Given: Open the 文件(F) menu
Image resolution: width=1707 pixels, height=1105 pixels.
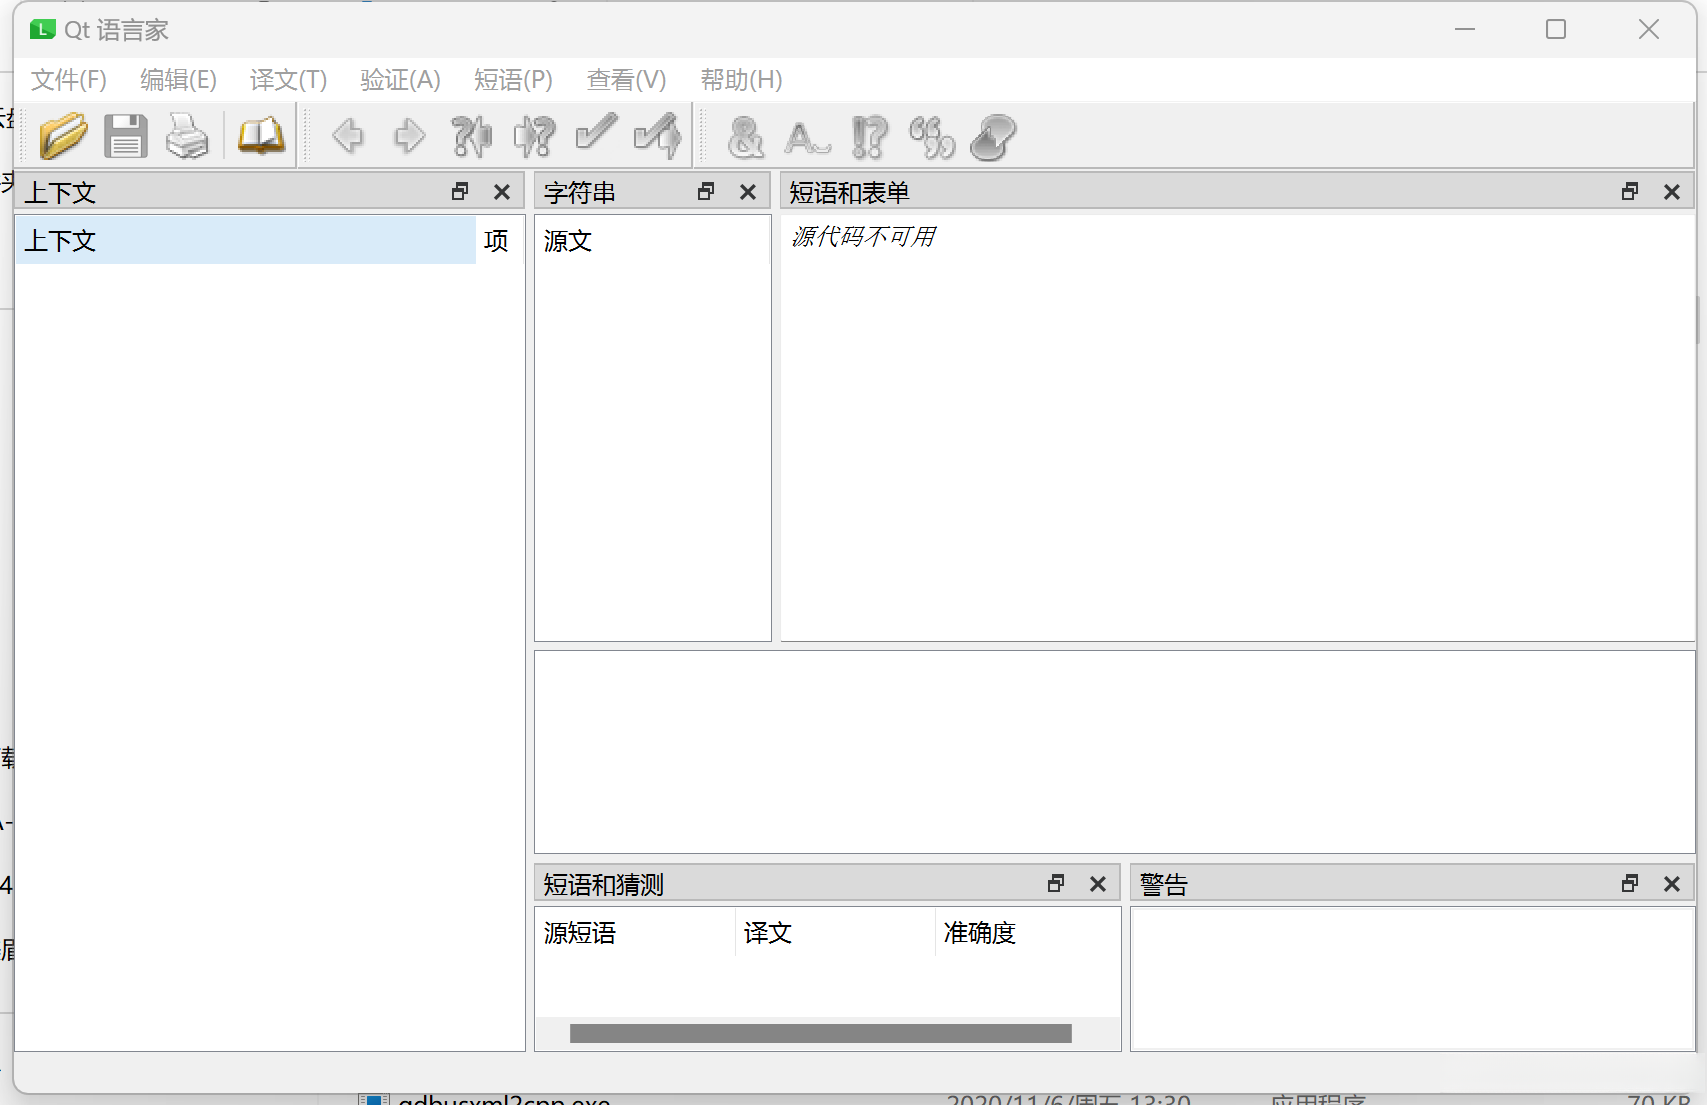Looking at the screenshot, I should coord(69,80).
